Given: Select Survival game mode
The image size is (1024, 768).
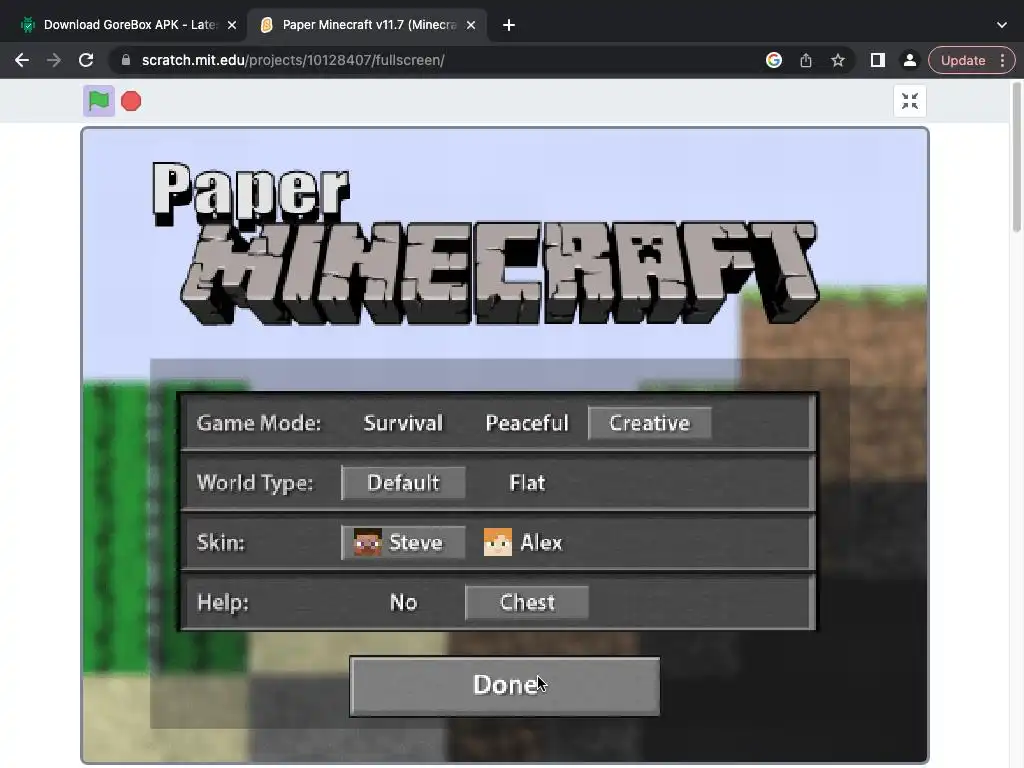Looking at the screenshot, I should pos(403,423).
